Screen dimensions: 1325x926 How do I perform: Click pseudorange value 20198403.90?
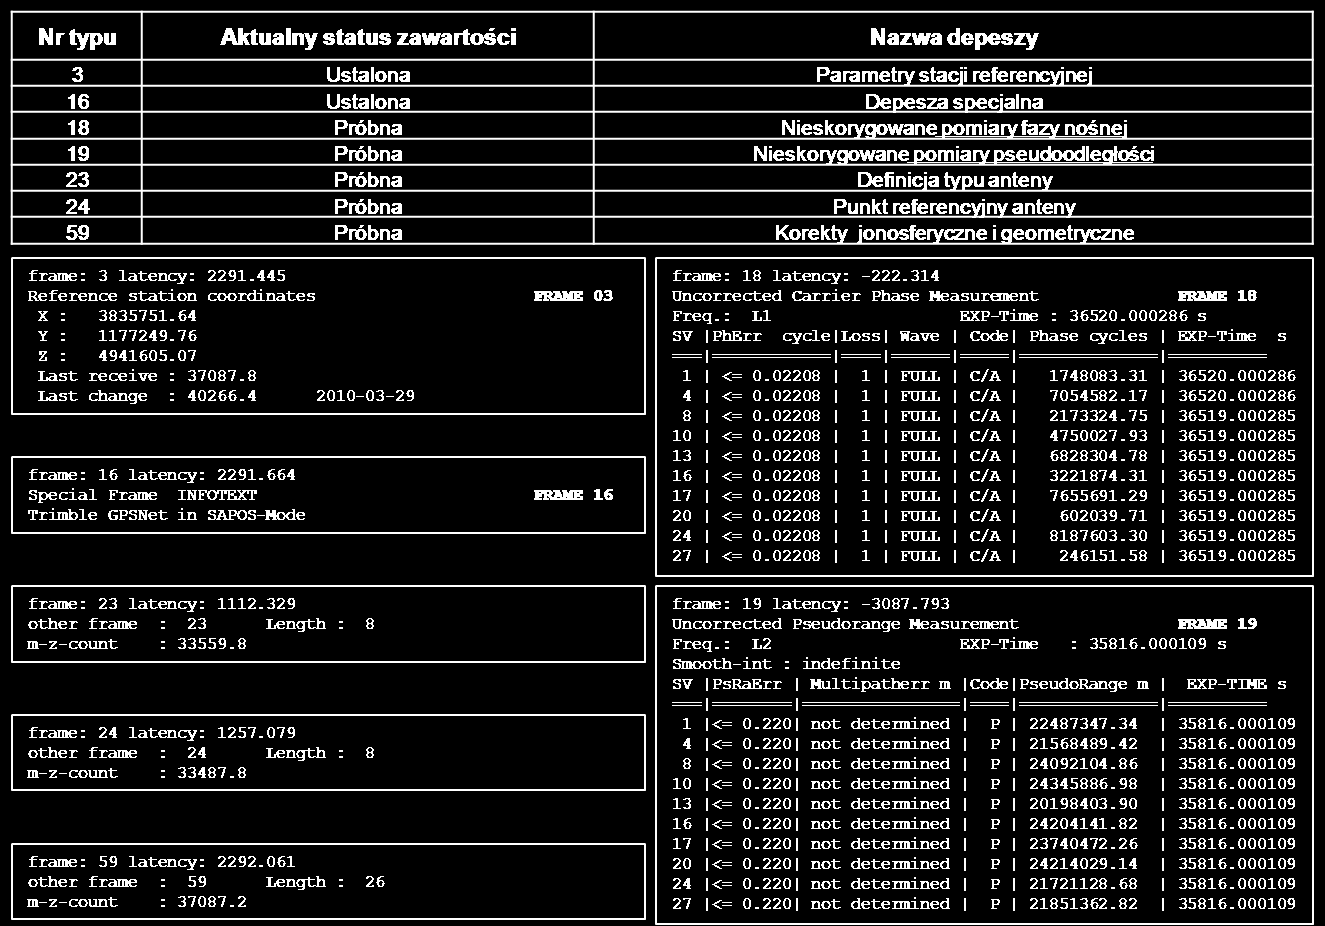coord(1083,804)
